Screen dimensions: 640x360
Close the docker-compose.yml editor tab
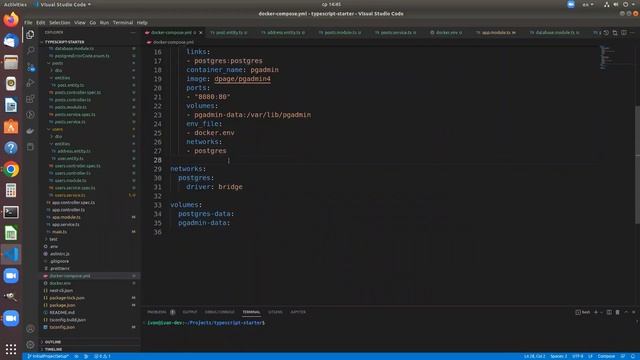200,33
